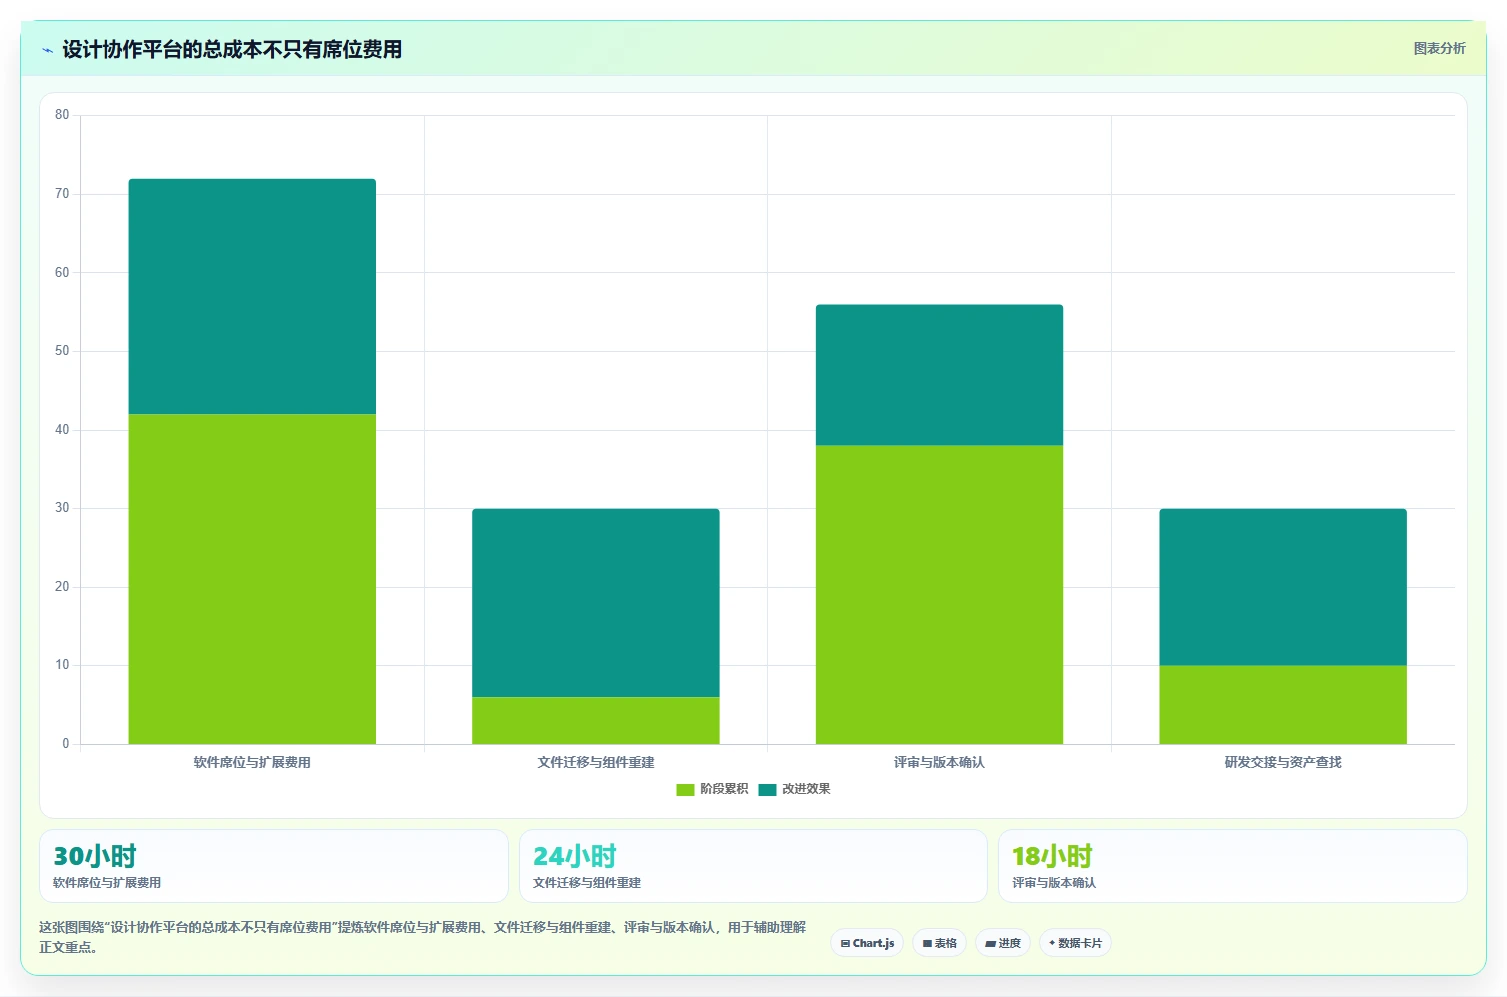The width and height of the screenshot is (1507, 997).
Task: Click the teal 改进效果 bar for 文件迁移与组件重建
Action: tap(596, 603)
